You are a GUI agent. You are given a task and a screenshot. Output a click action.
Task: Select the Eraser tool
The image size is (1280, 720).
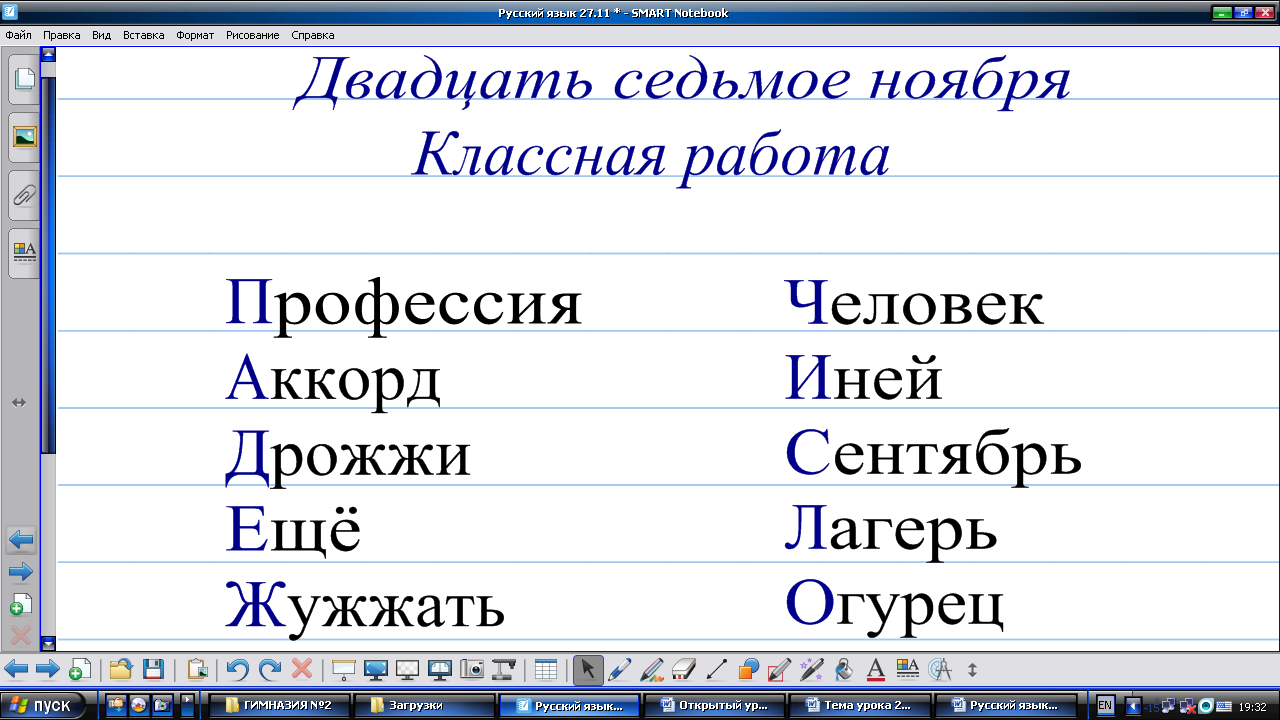tap(684, 669)
